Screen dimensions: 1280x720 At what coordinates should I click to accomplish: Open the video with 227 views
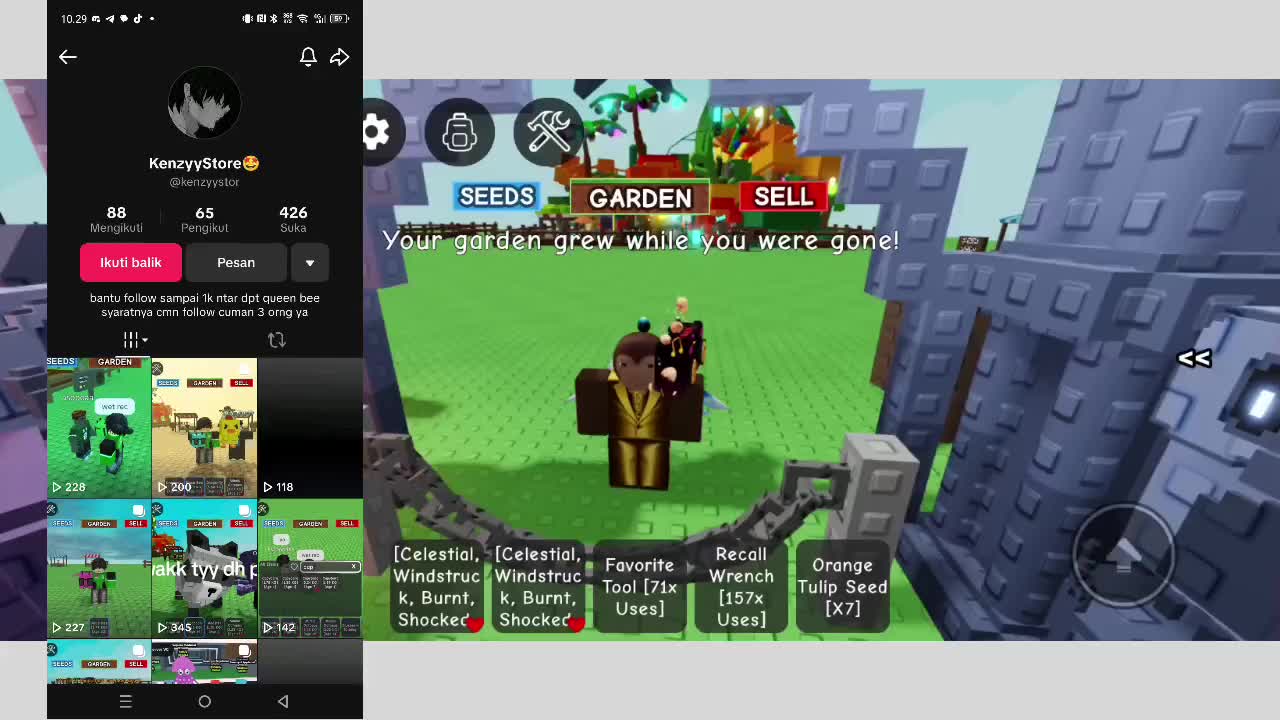[99, 570]
